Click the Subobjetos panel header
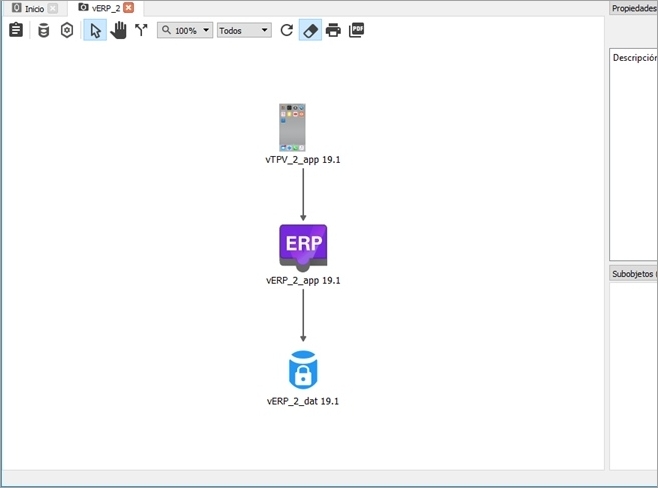The width and height of the screenshot is (658, 488). pyautogui.click(x=633, y=273)
